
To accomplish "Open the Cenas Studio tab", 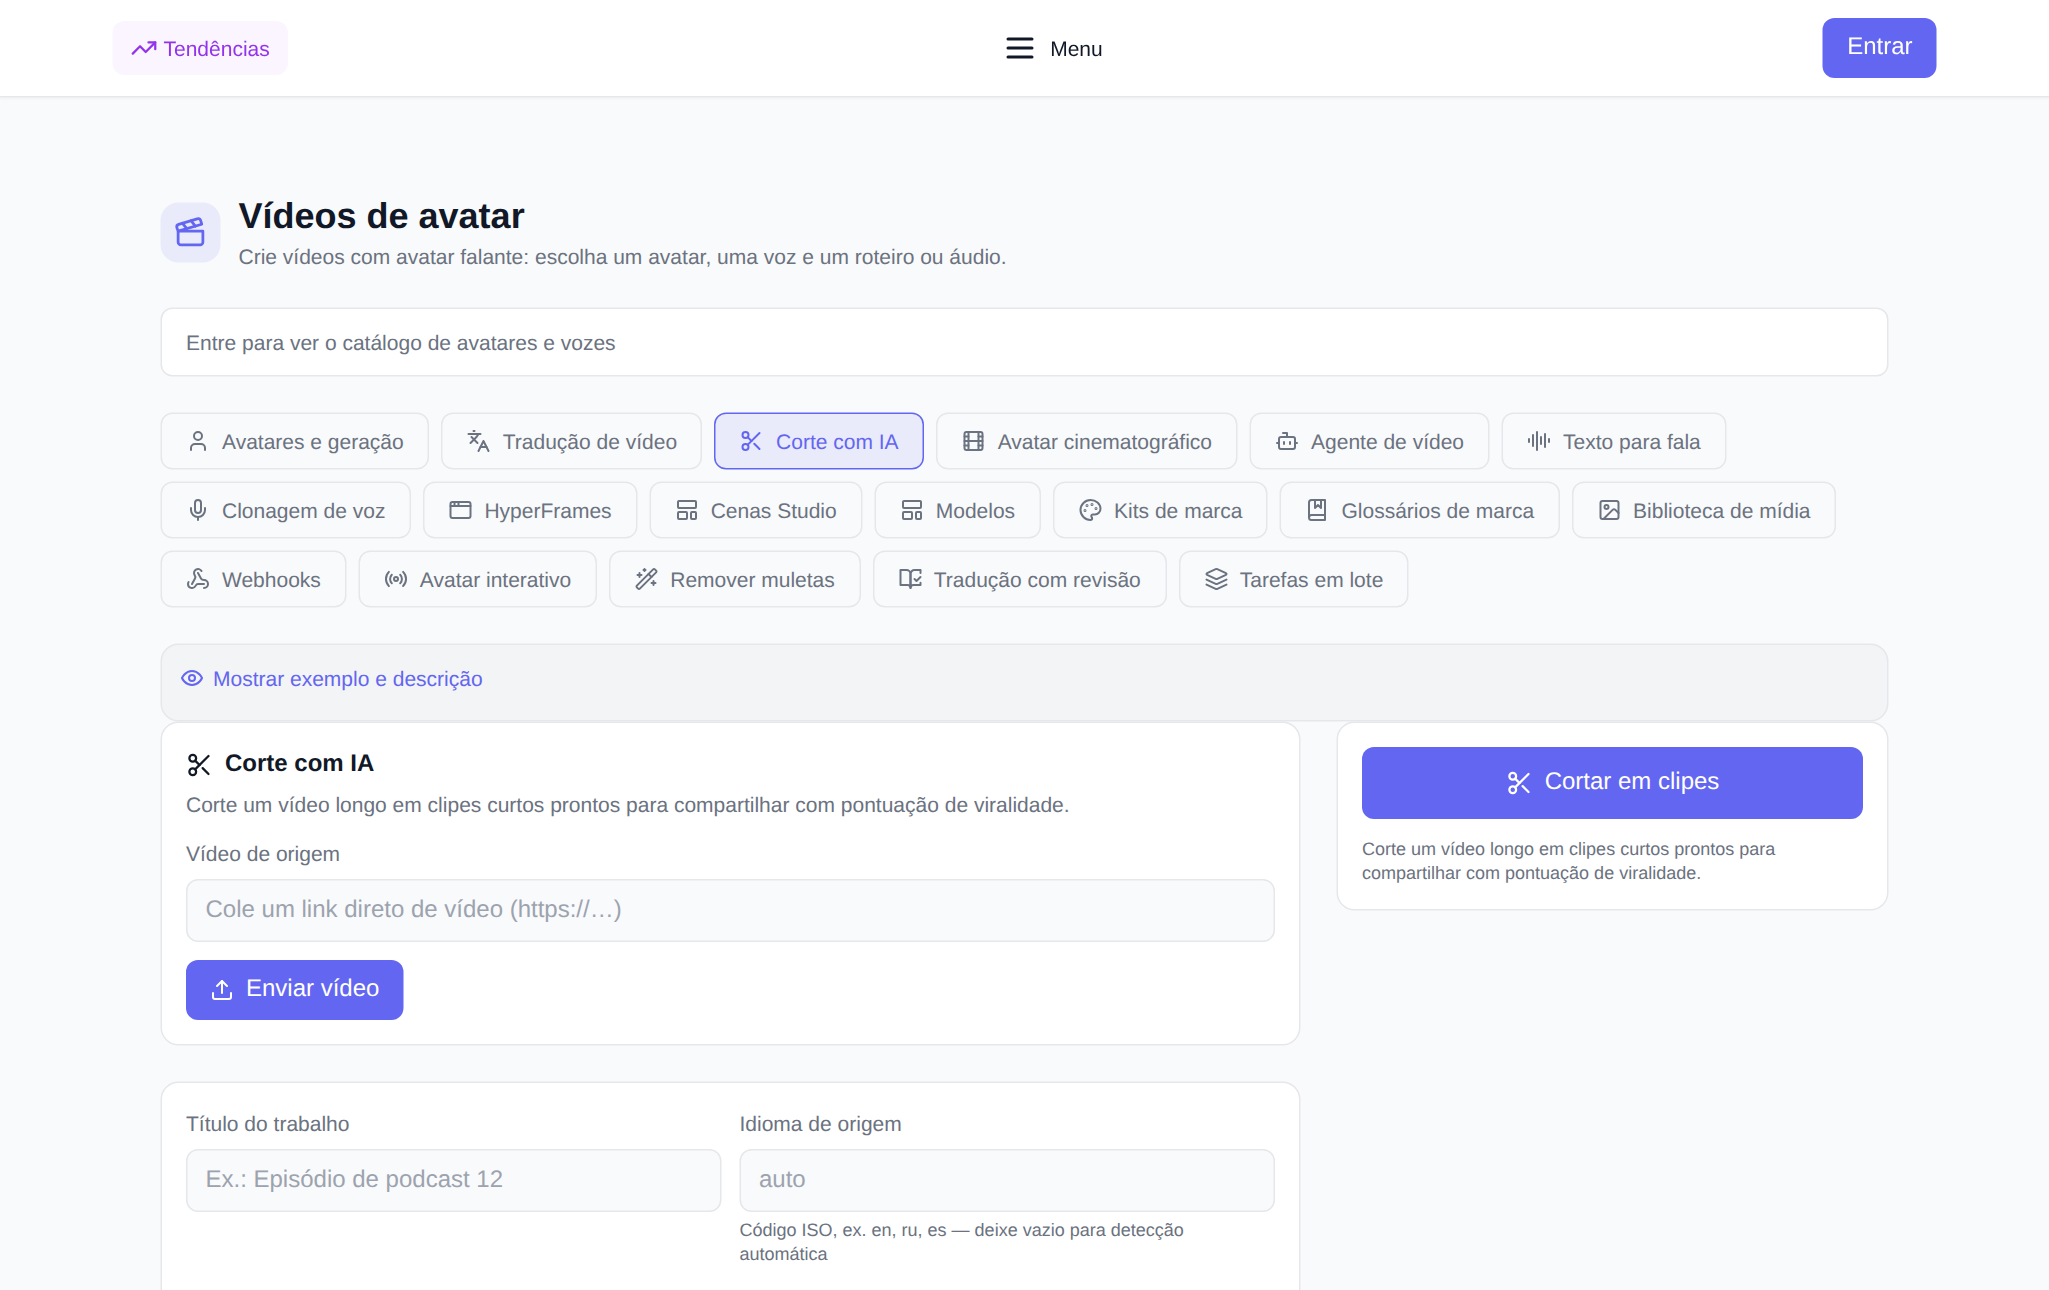I will point(755,510).
